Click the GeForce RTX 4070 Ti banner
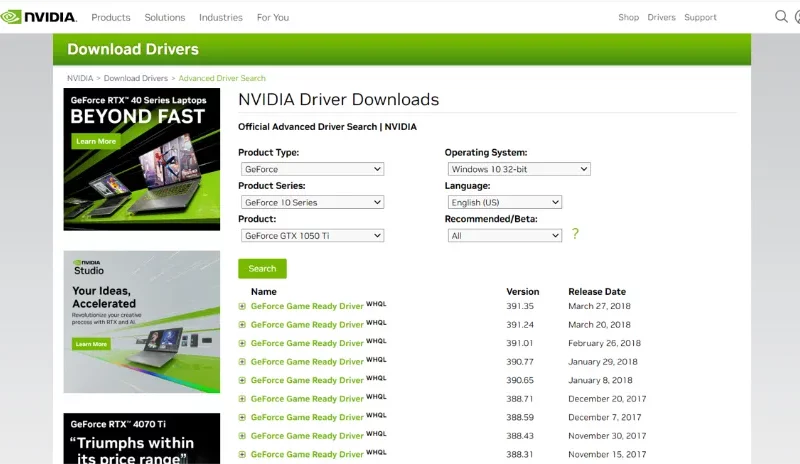800x464 pixels. [x=142, y=438]
